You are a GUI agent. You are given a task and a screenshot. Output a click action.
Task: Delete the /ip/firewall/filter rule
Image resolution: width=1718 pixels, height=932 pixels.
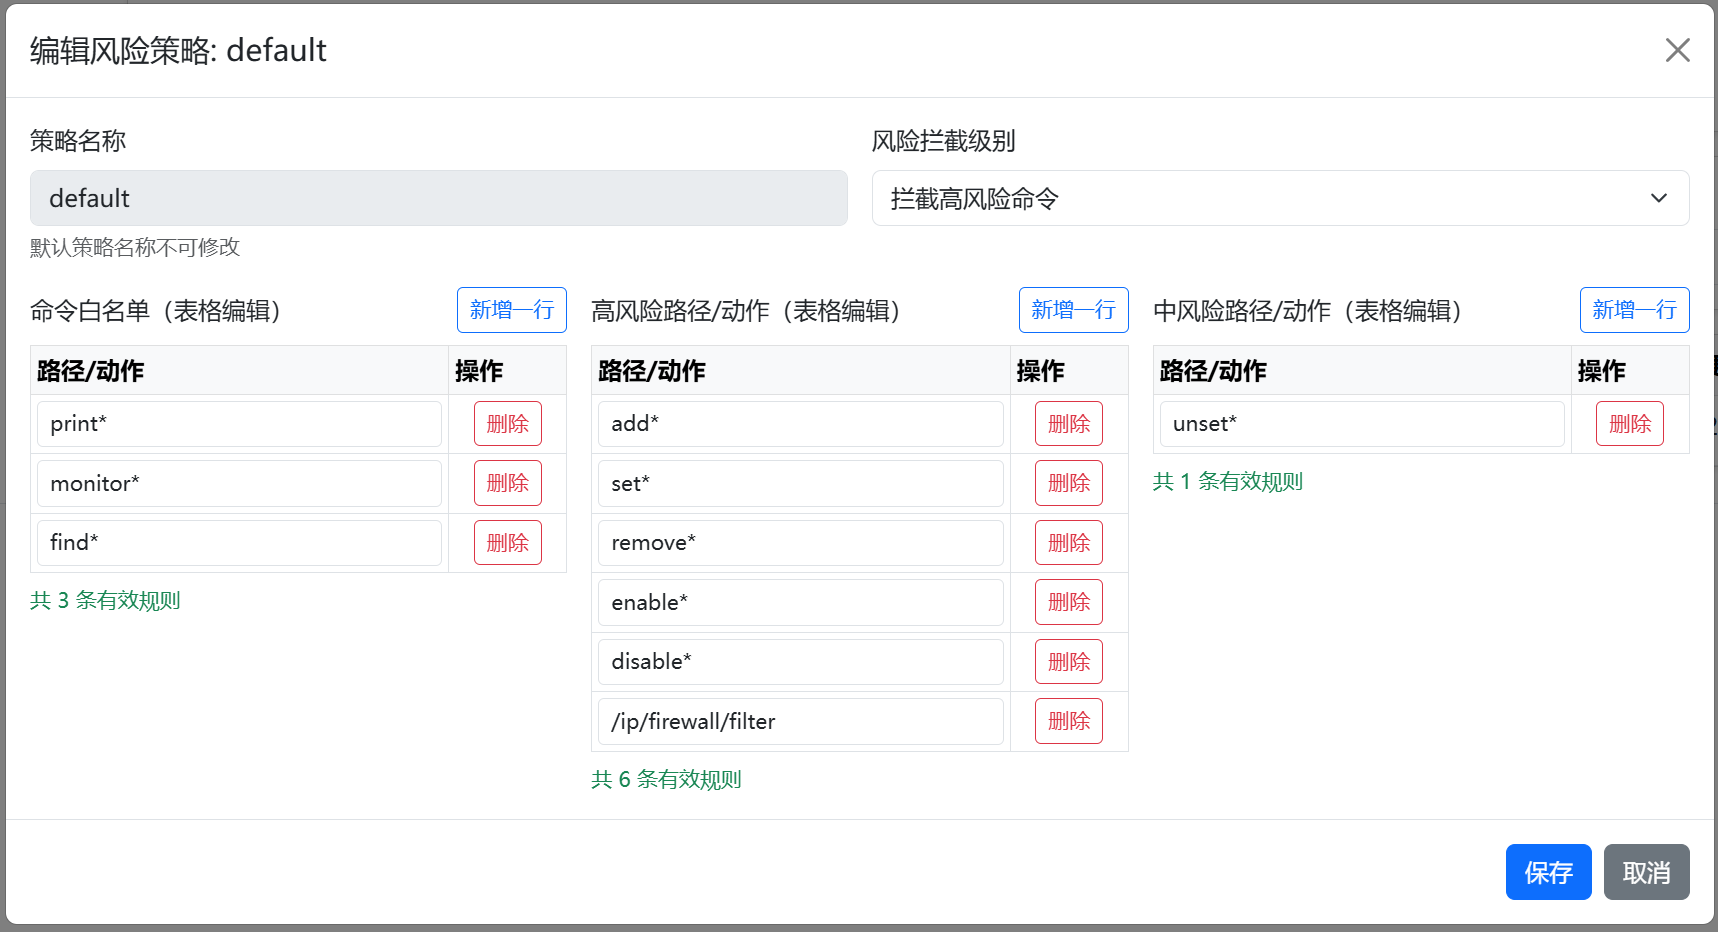1068,721
